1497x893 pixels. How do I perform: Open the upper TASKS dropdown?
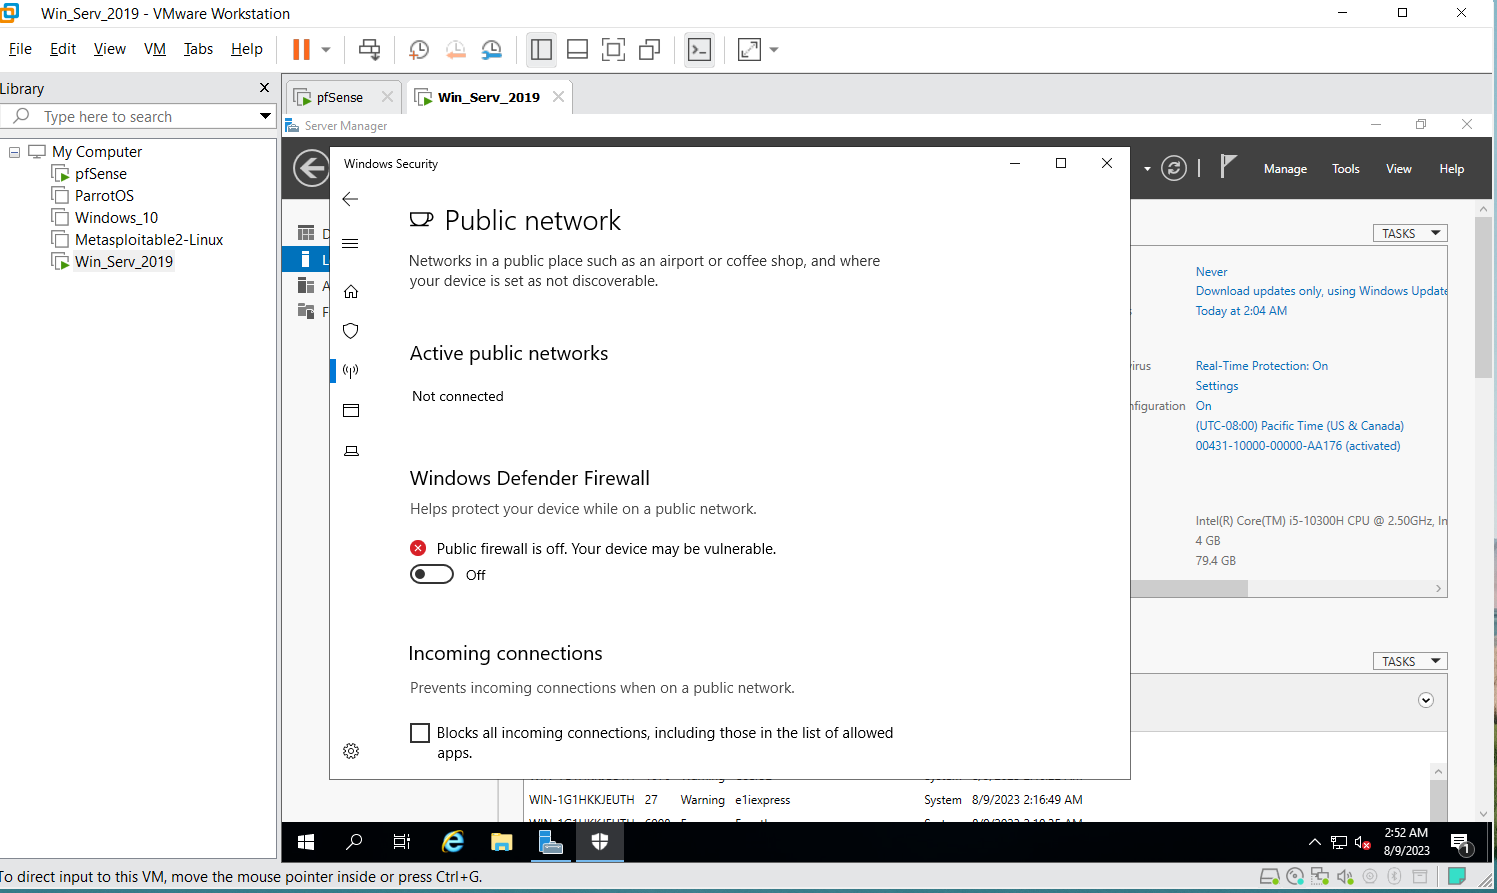[x=1410, y=233]
